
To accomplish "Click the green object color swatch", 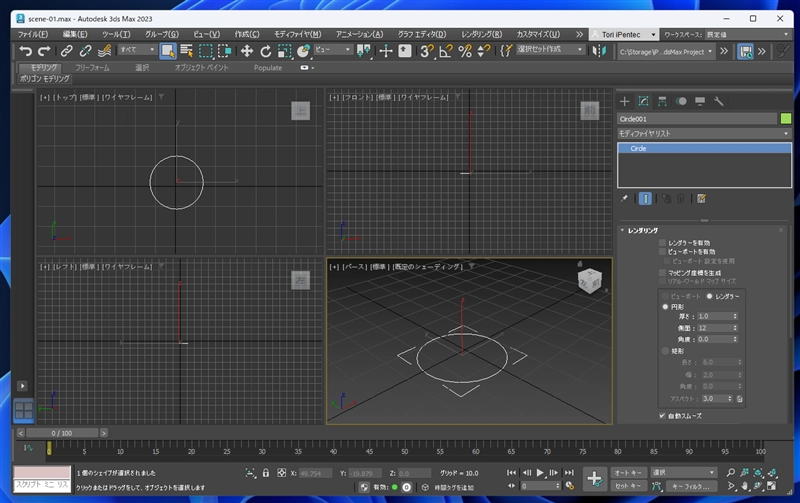I will click(x=786, y=119).
